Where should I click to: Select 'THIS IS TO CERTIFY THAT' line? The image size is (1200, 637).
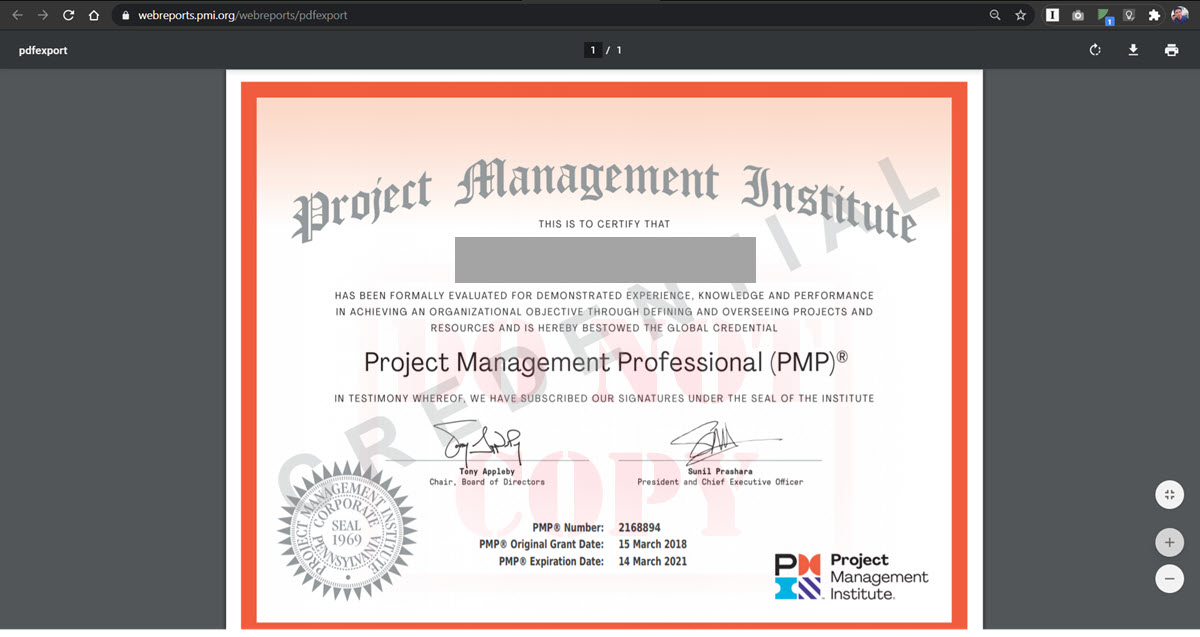point(604,224)
